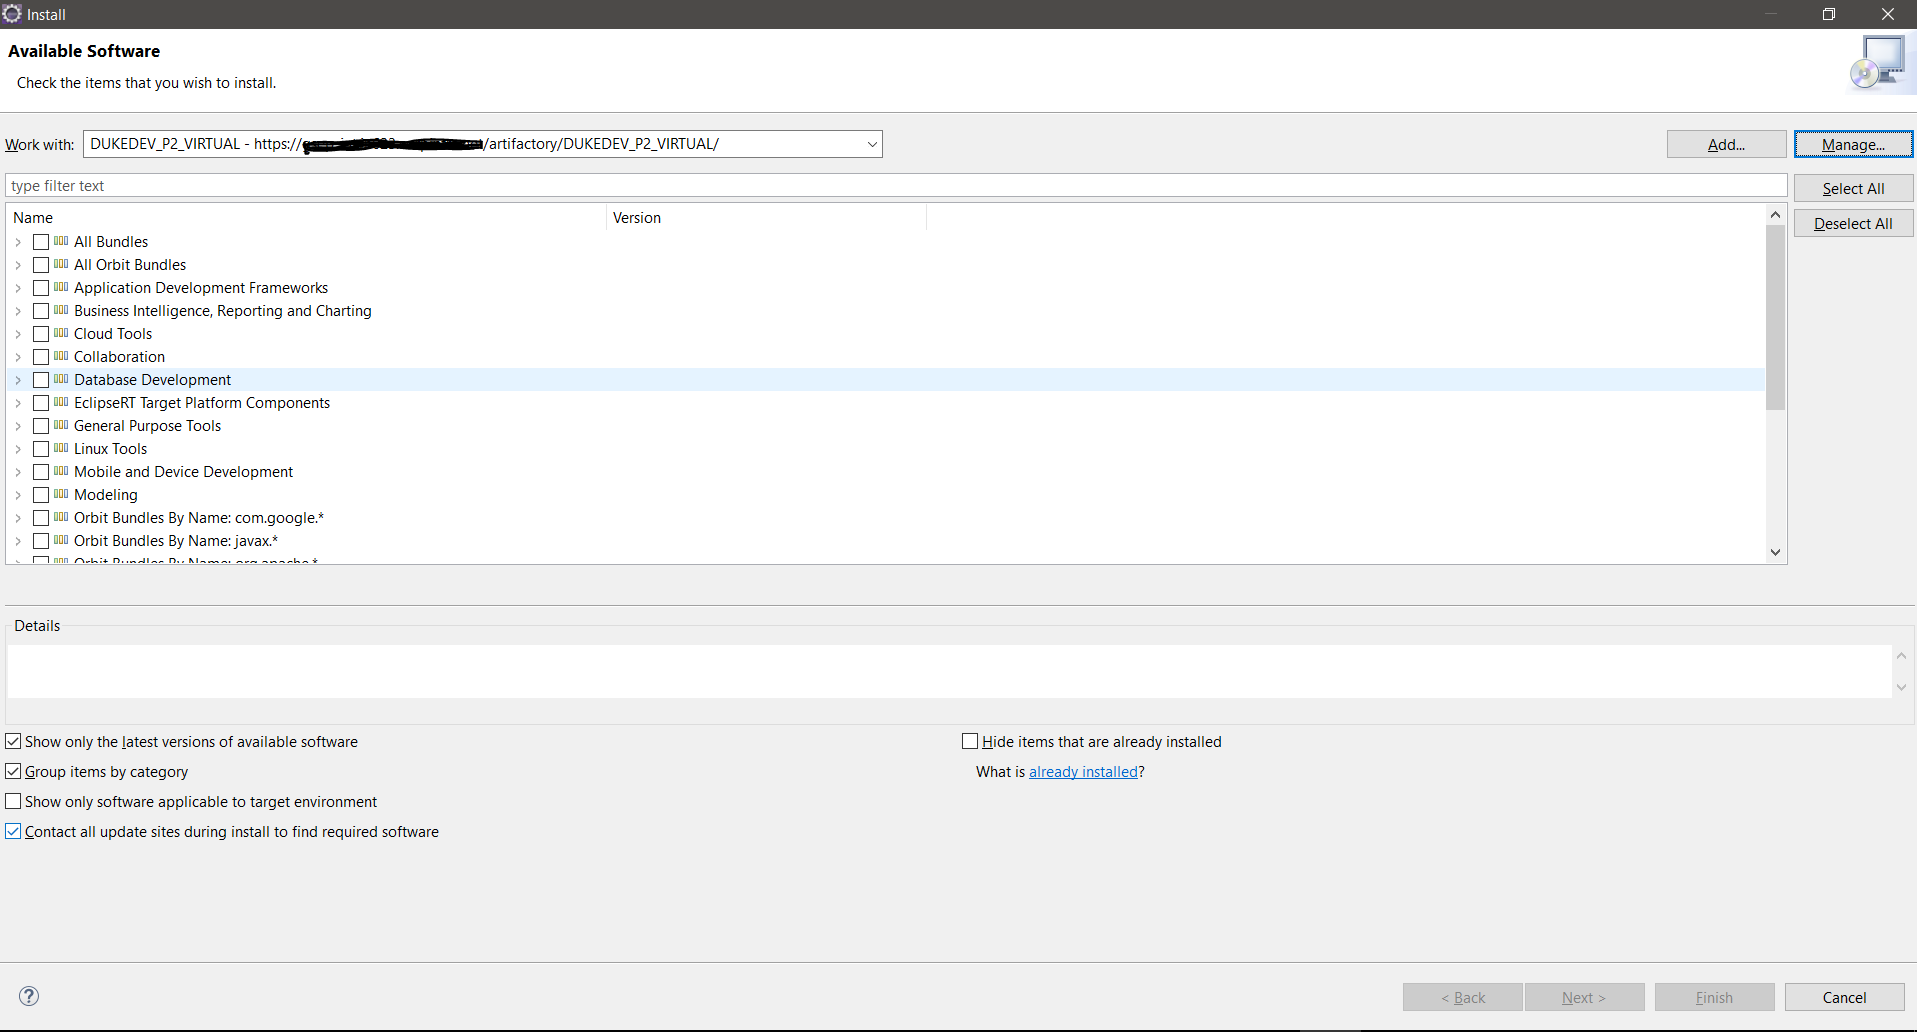Screen dimensions: 1917x1032
Task: Toggle Contact all update sites during install
Action: pyautogui.click(x=13, y=831)
